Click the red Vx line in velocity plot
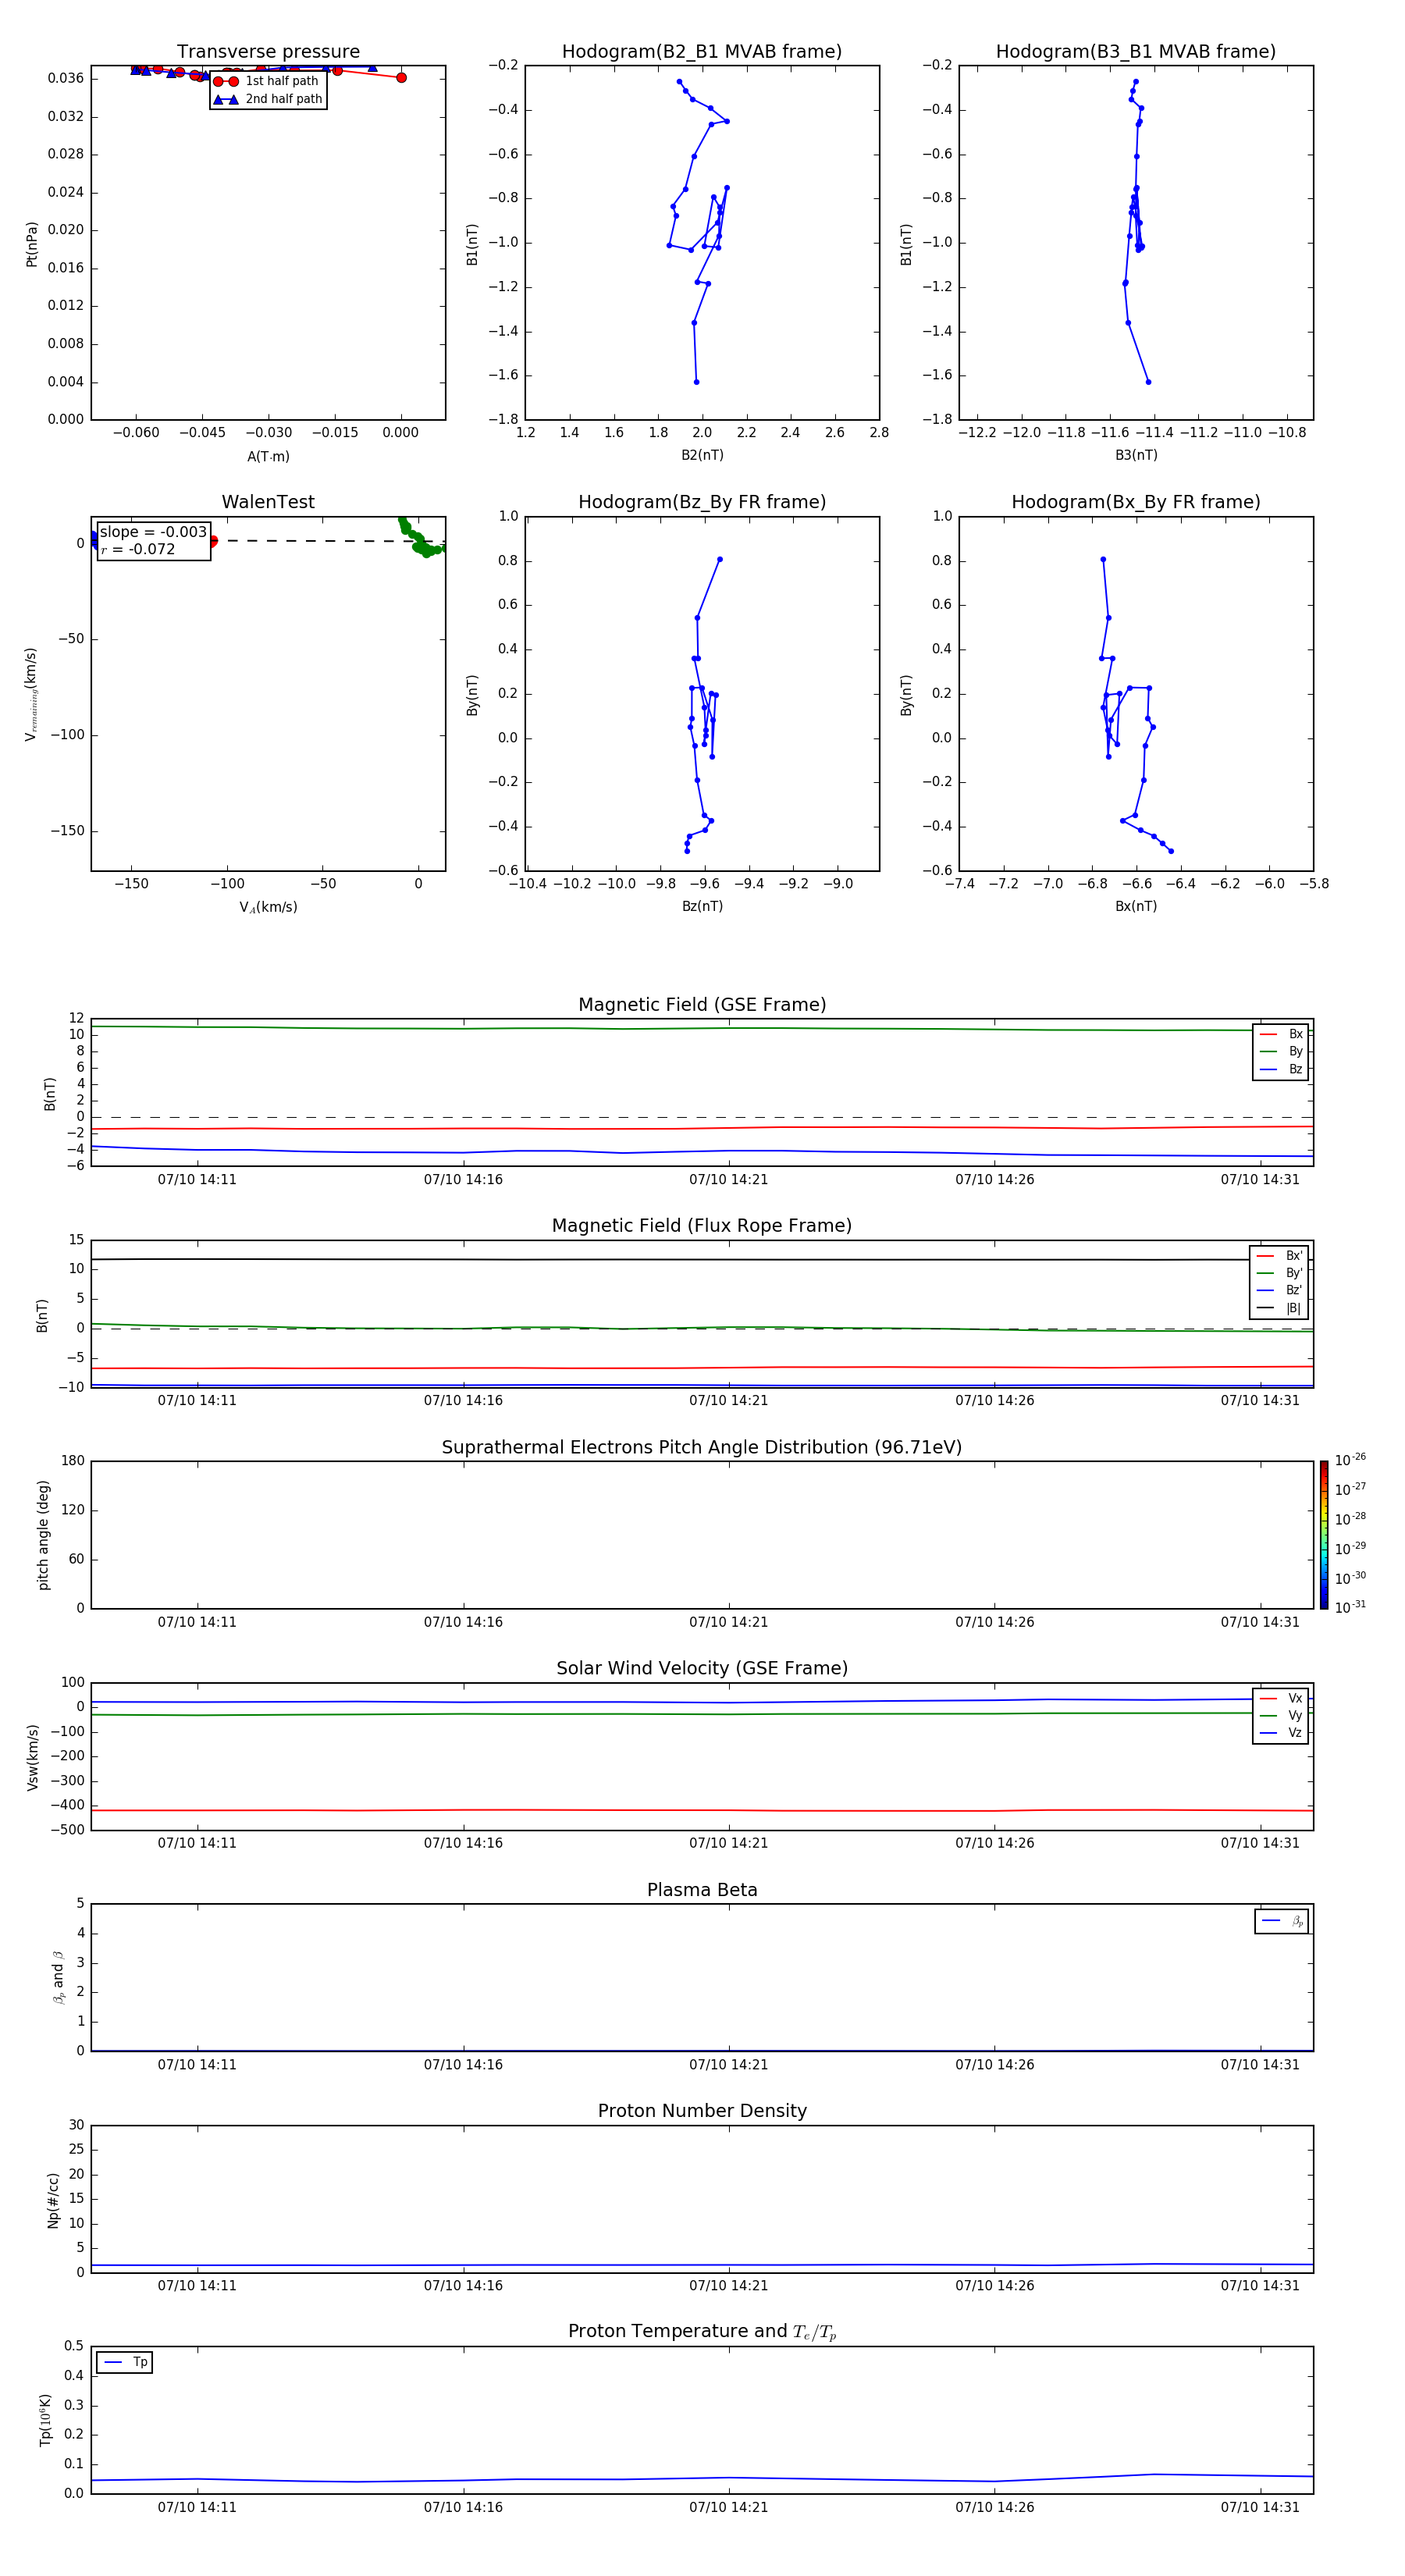This screenshot has width=1405, height=2576. tap(702, 1810)
